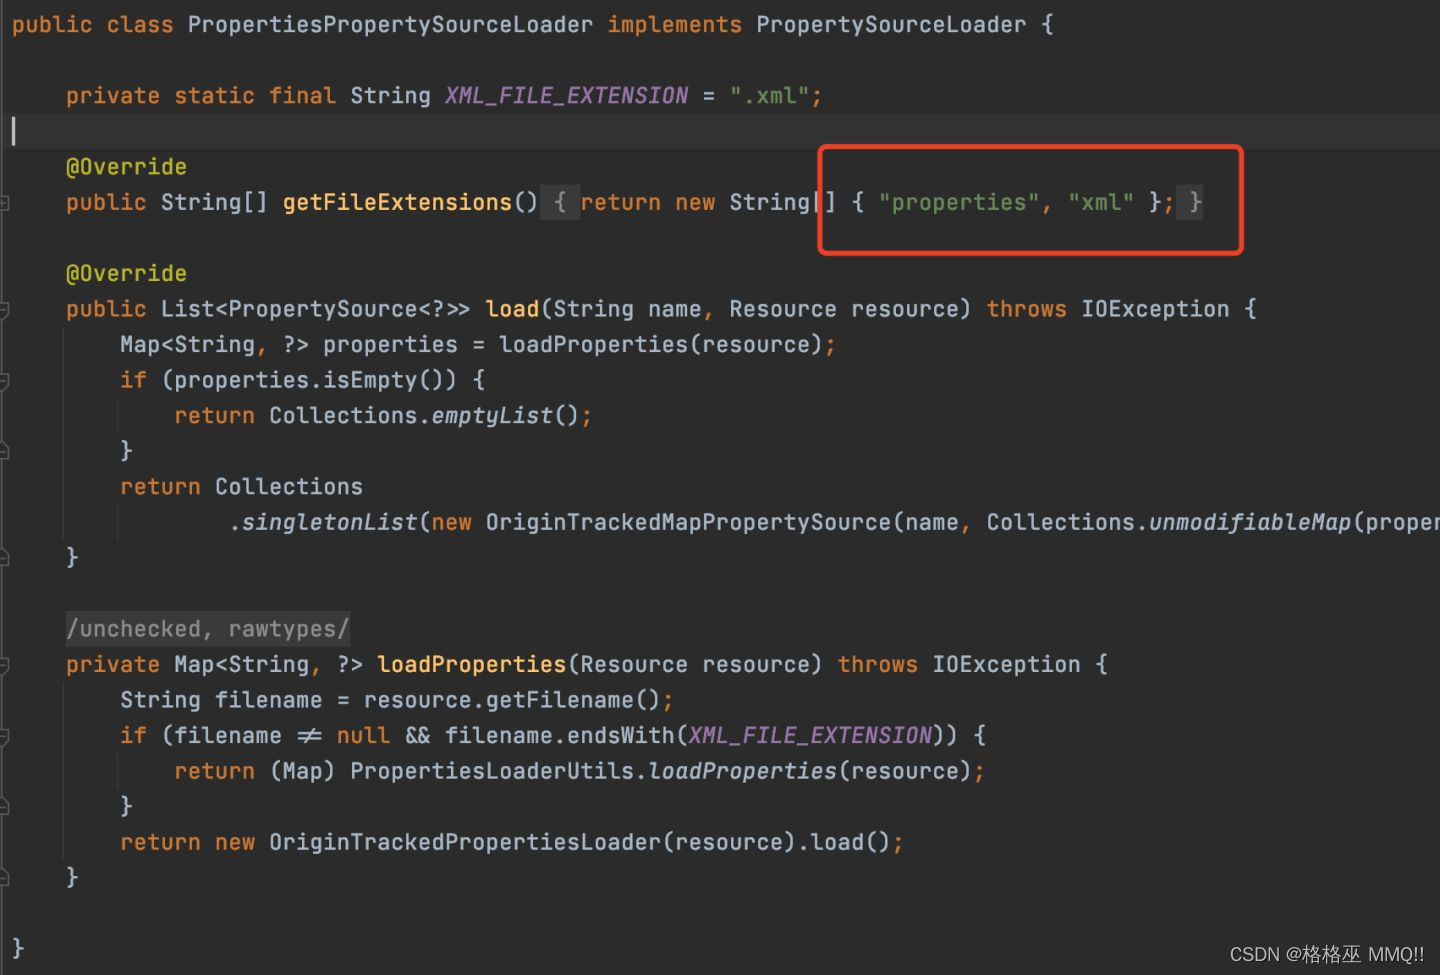1440x975 pixels.
Task: Place the caret on the empty highlighted line
Action: click(x=720, y=131)
